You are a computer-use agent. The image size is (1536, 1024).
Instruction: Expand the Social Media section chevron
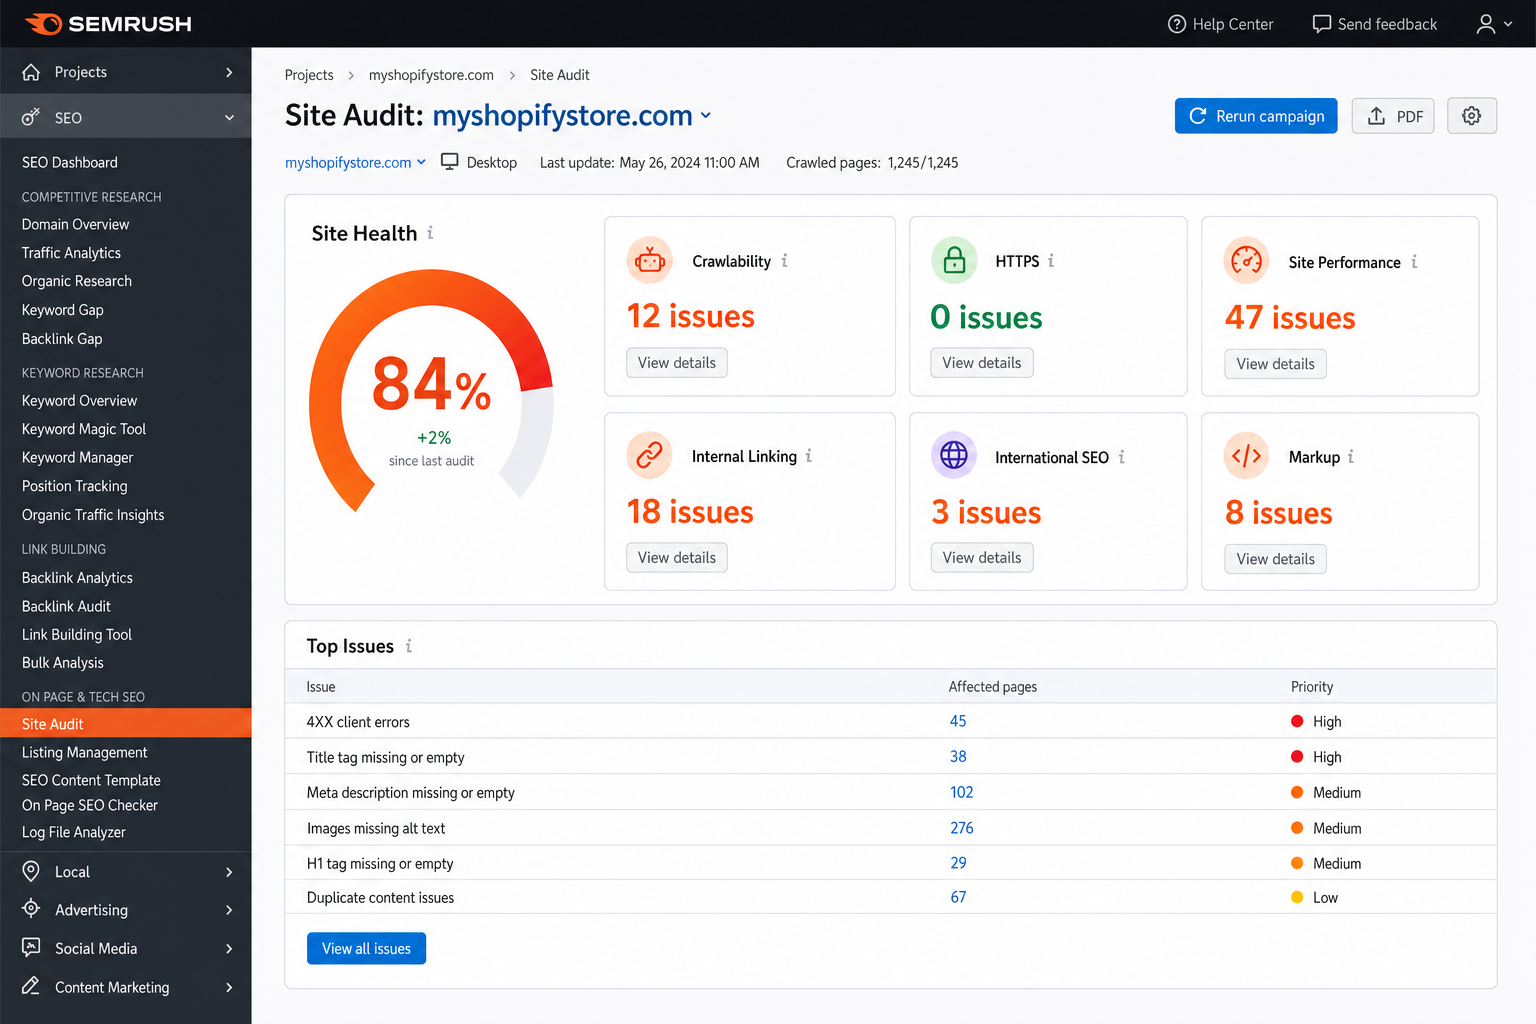[x=229, y=949]
